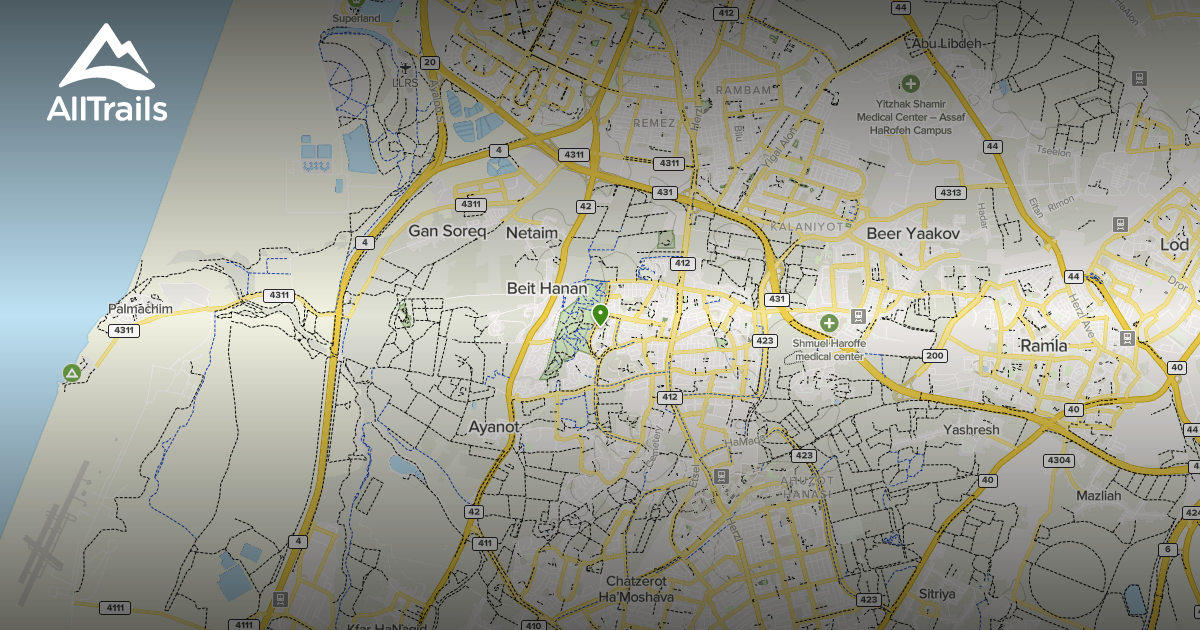
Task: Click the Yitzhak Shamir Medical Center hospital icon
Action: pyautogui.click(x=910, y=84)
